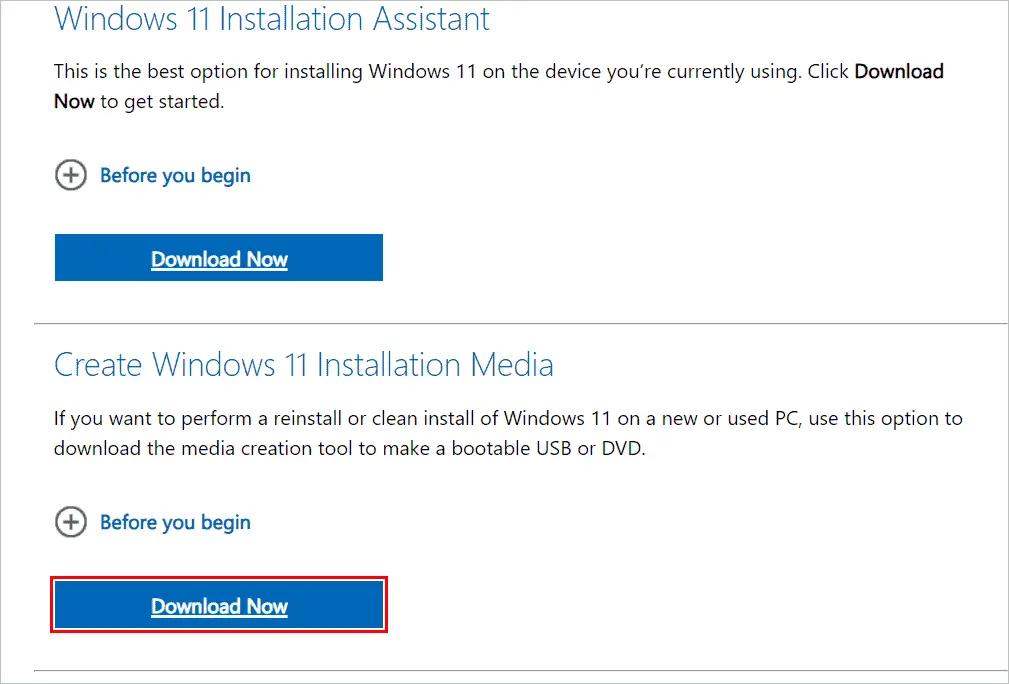The height and width of the screenshot is (684, 1009).
Task: Expand the plus icon under Installation Assistant
Action: (x=71, y=175)
